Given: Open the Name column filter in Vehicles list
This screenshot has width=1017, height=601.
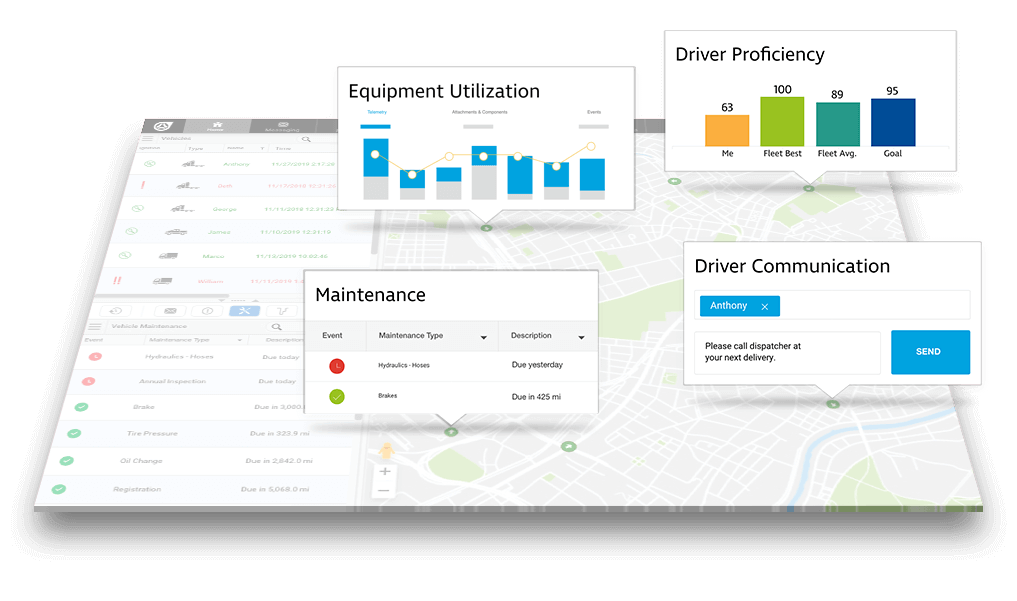Looking at the screenshot, I should [x=260, y=148].
